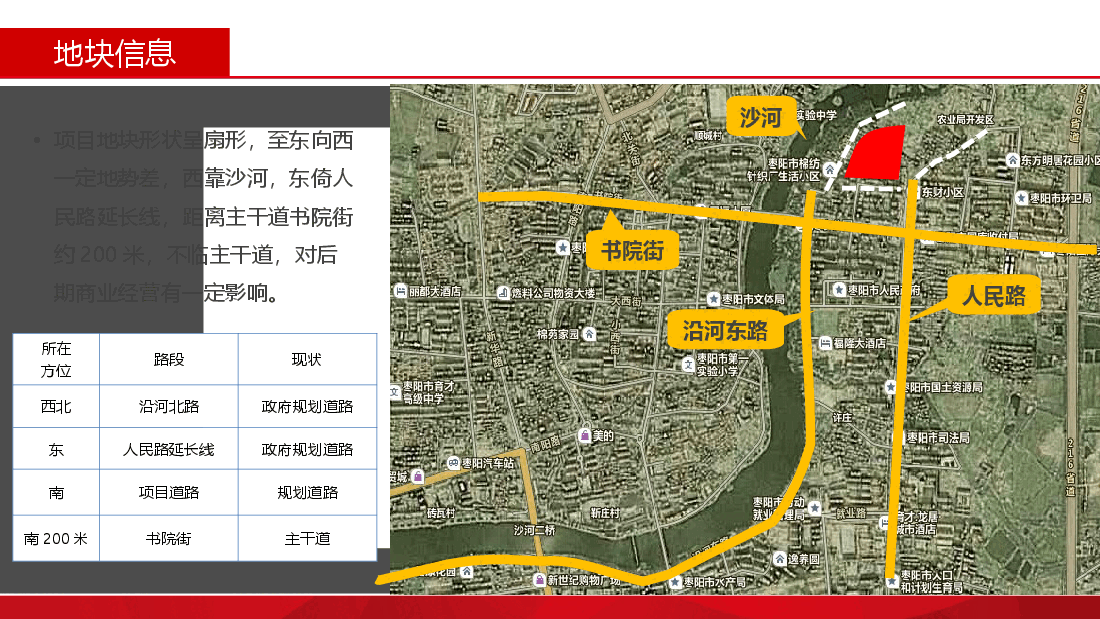Click the home icon beside 针织厂生活小区
The image size is (1100, 619).
pos(830,169)
